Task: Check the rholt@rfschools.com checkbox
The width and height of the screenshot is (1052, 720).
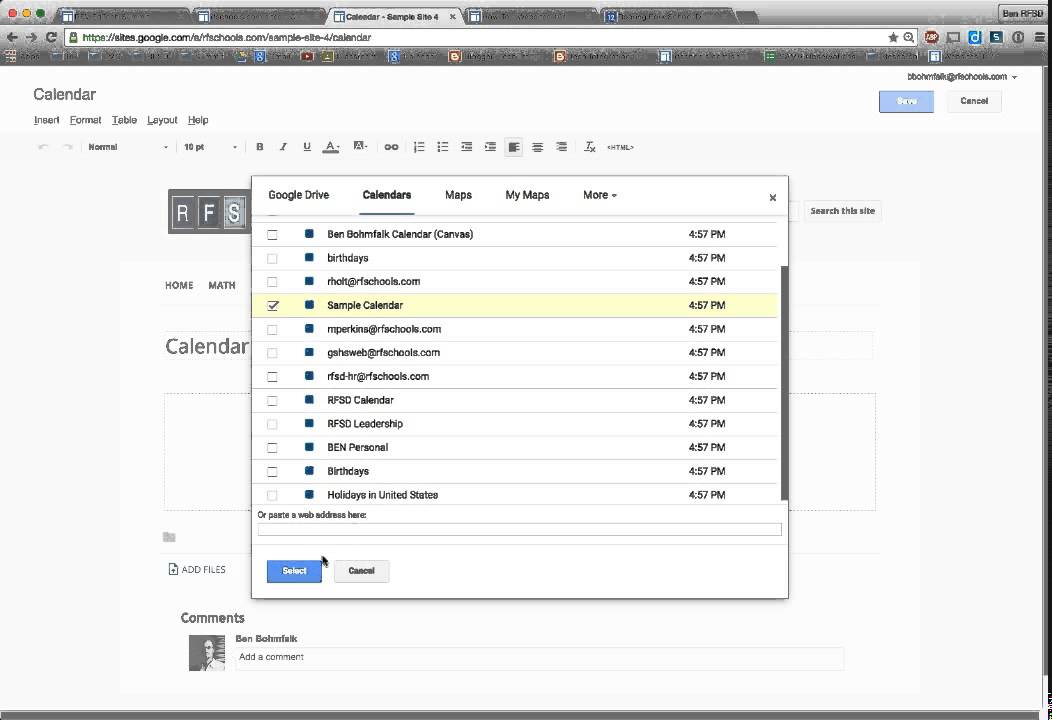Action: (272, 282)
